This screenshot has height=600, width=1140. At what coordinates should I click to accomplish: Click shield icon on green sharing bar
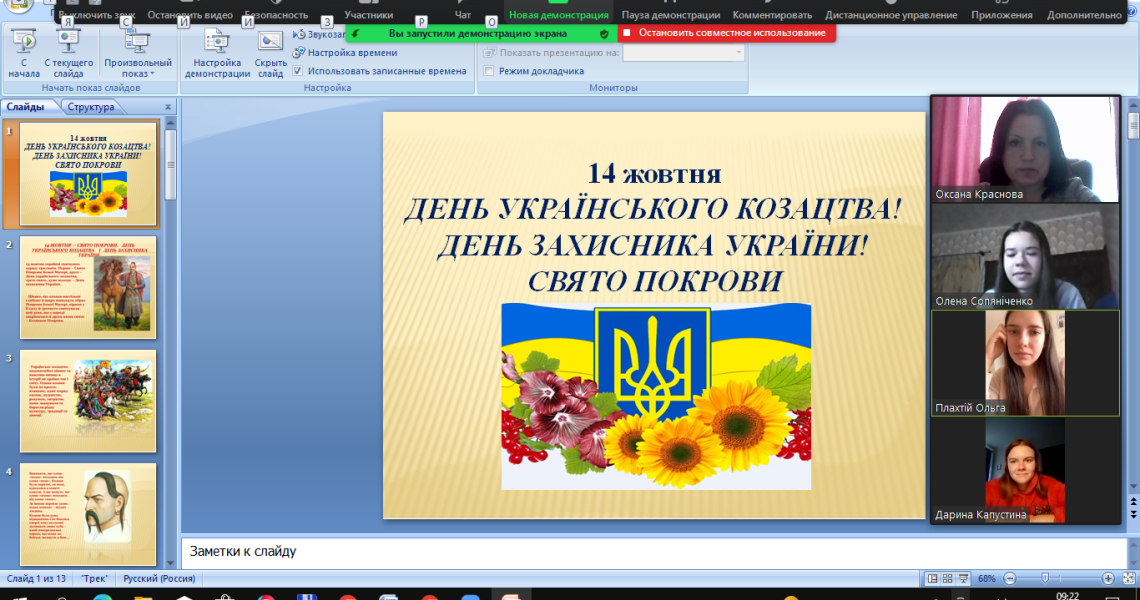(604, 33)
